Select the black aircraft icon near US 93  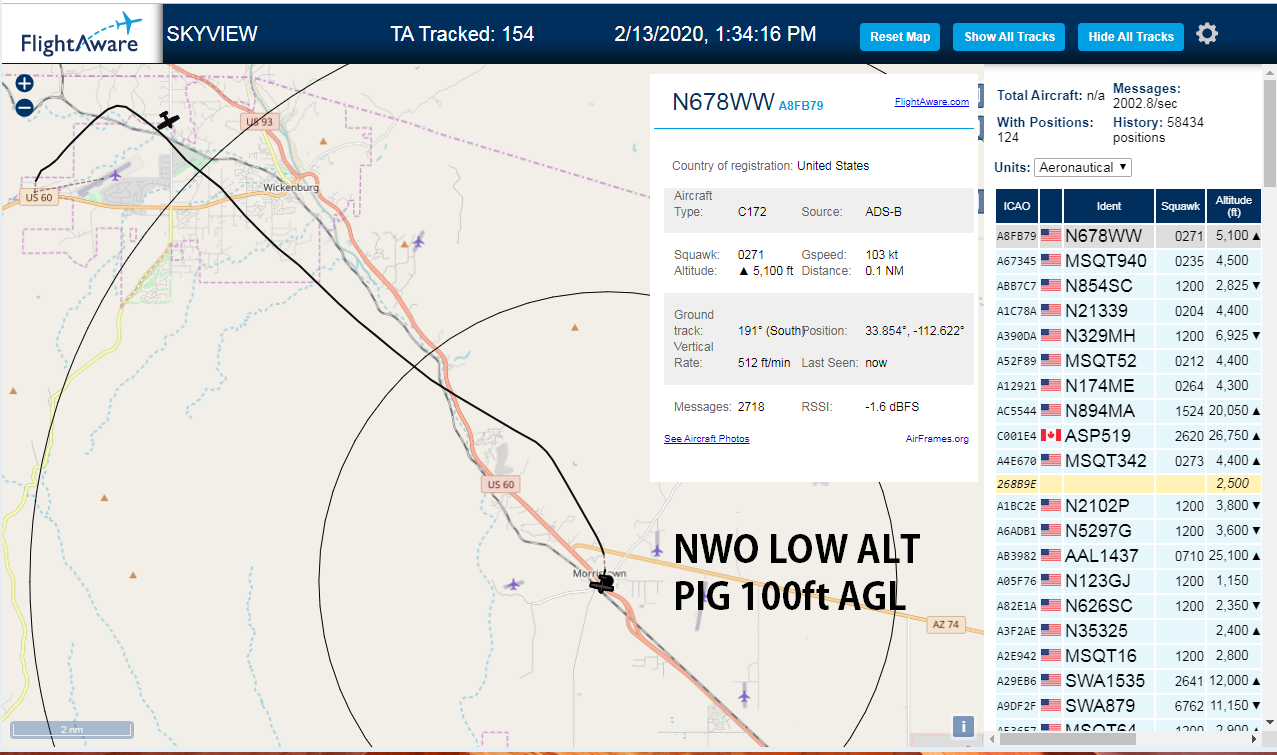(168, 120)
